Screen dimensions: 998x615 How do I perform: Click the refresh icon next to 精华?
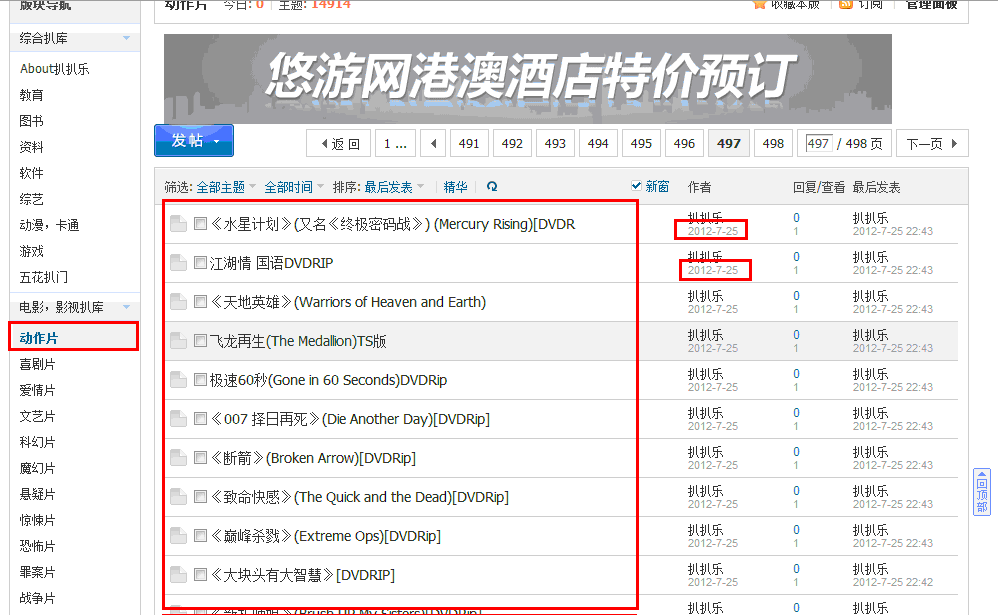point(492,187)
